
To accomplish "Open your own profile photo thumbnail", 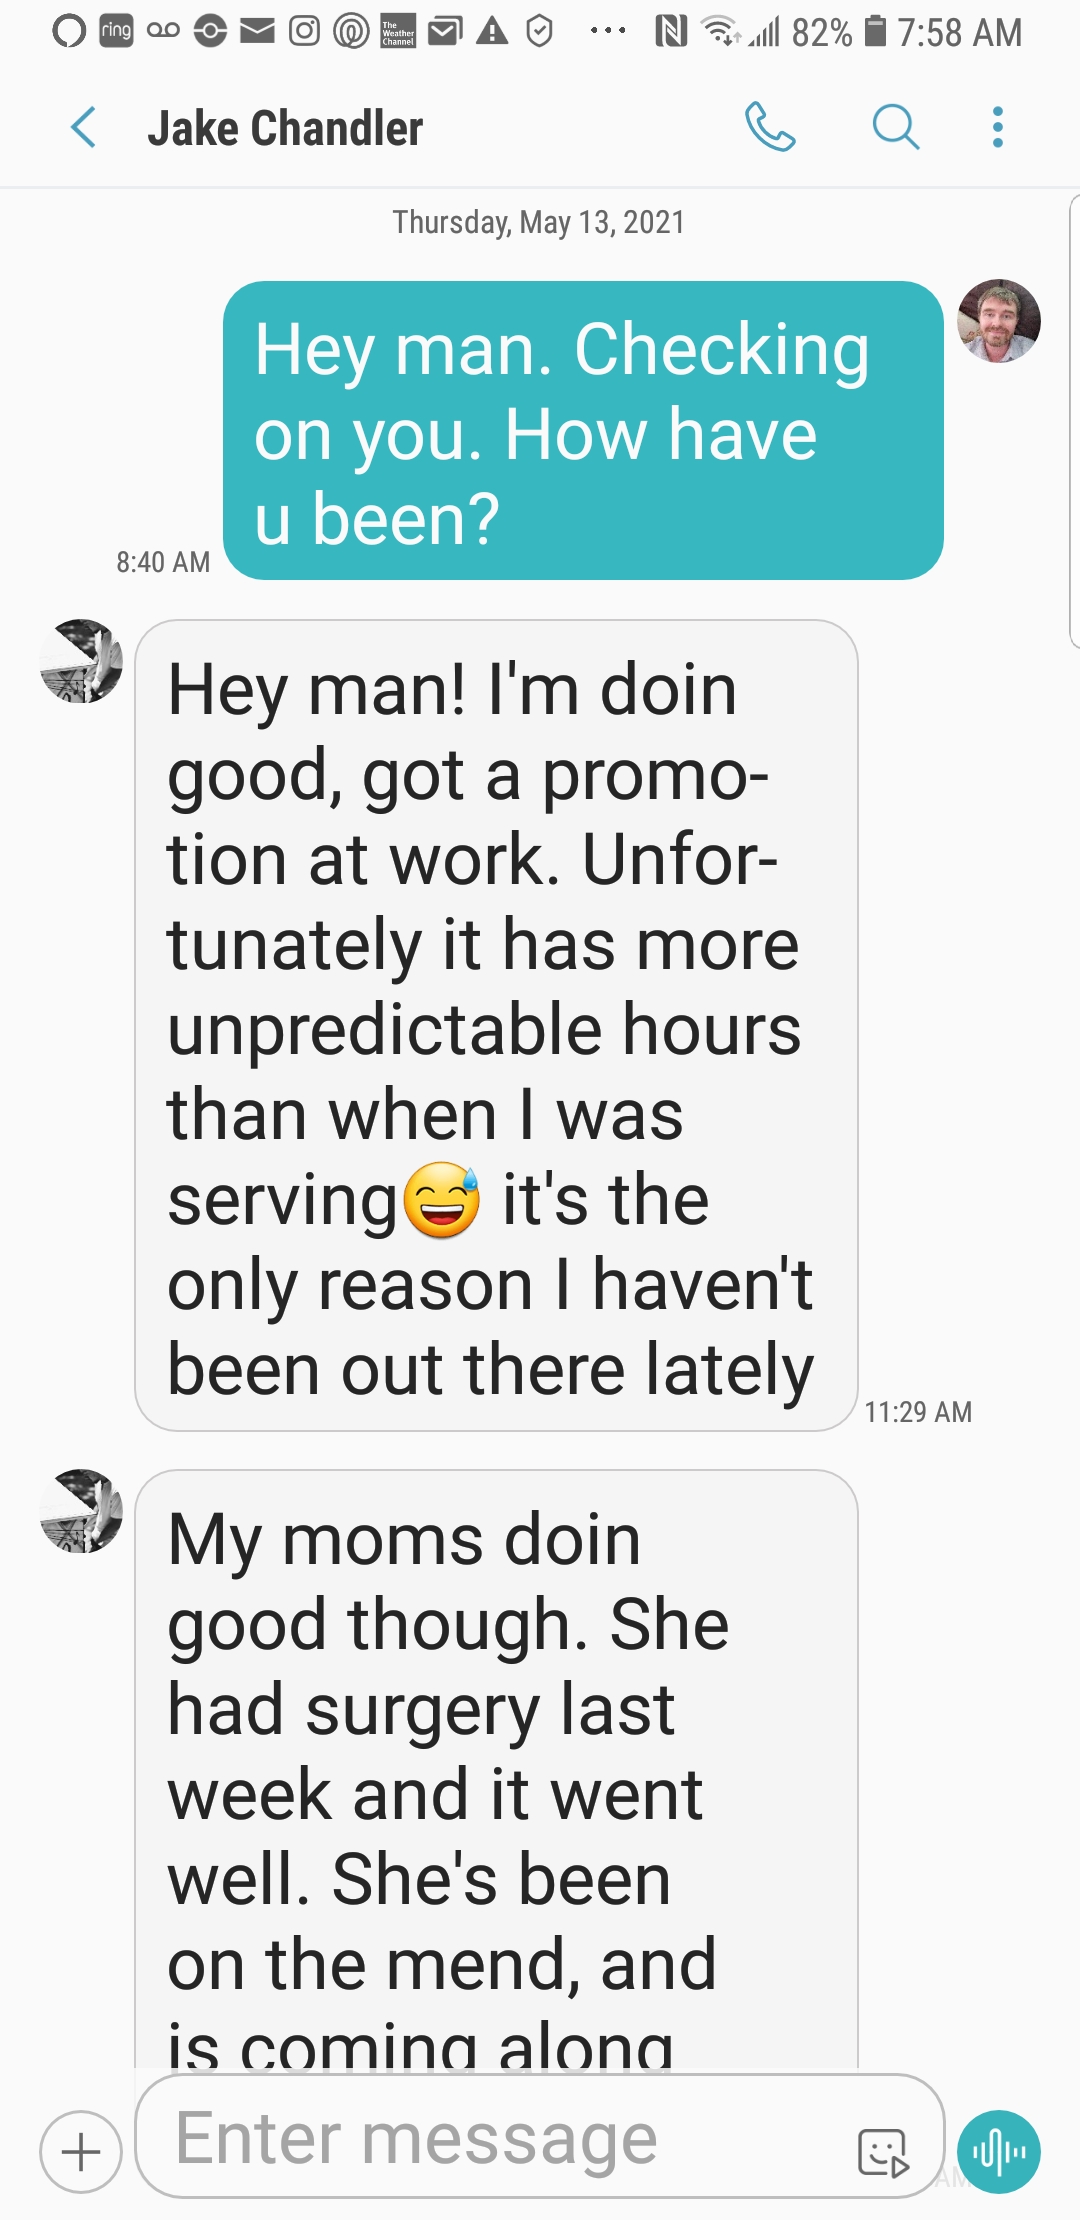I will coord(999,321).
